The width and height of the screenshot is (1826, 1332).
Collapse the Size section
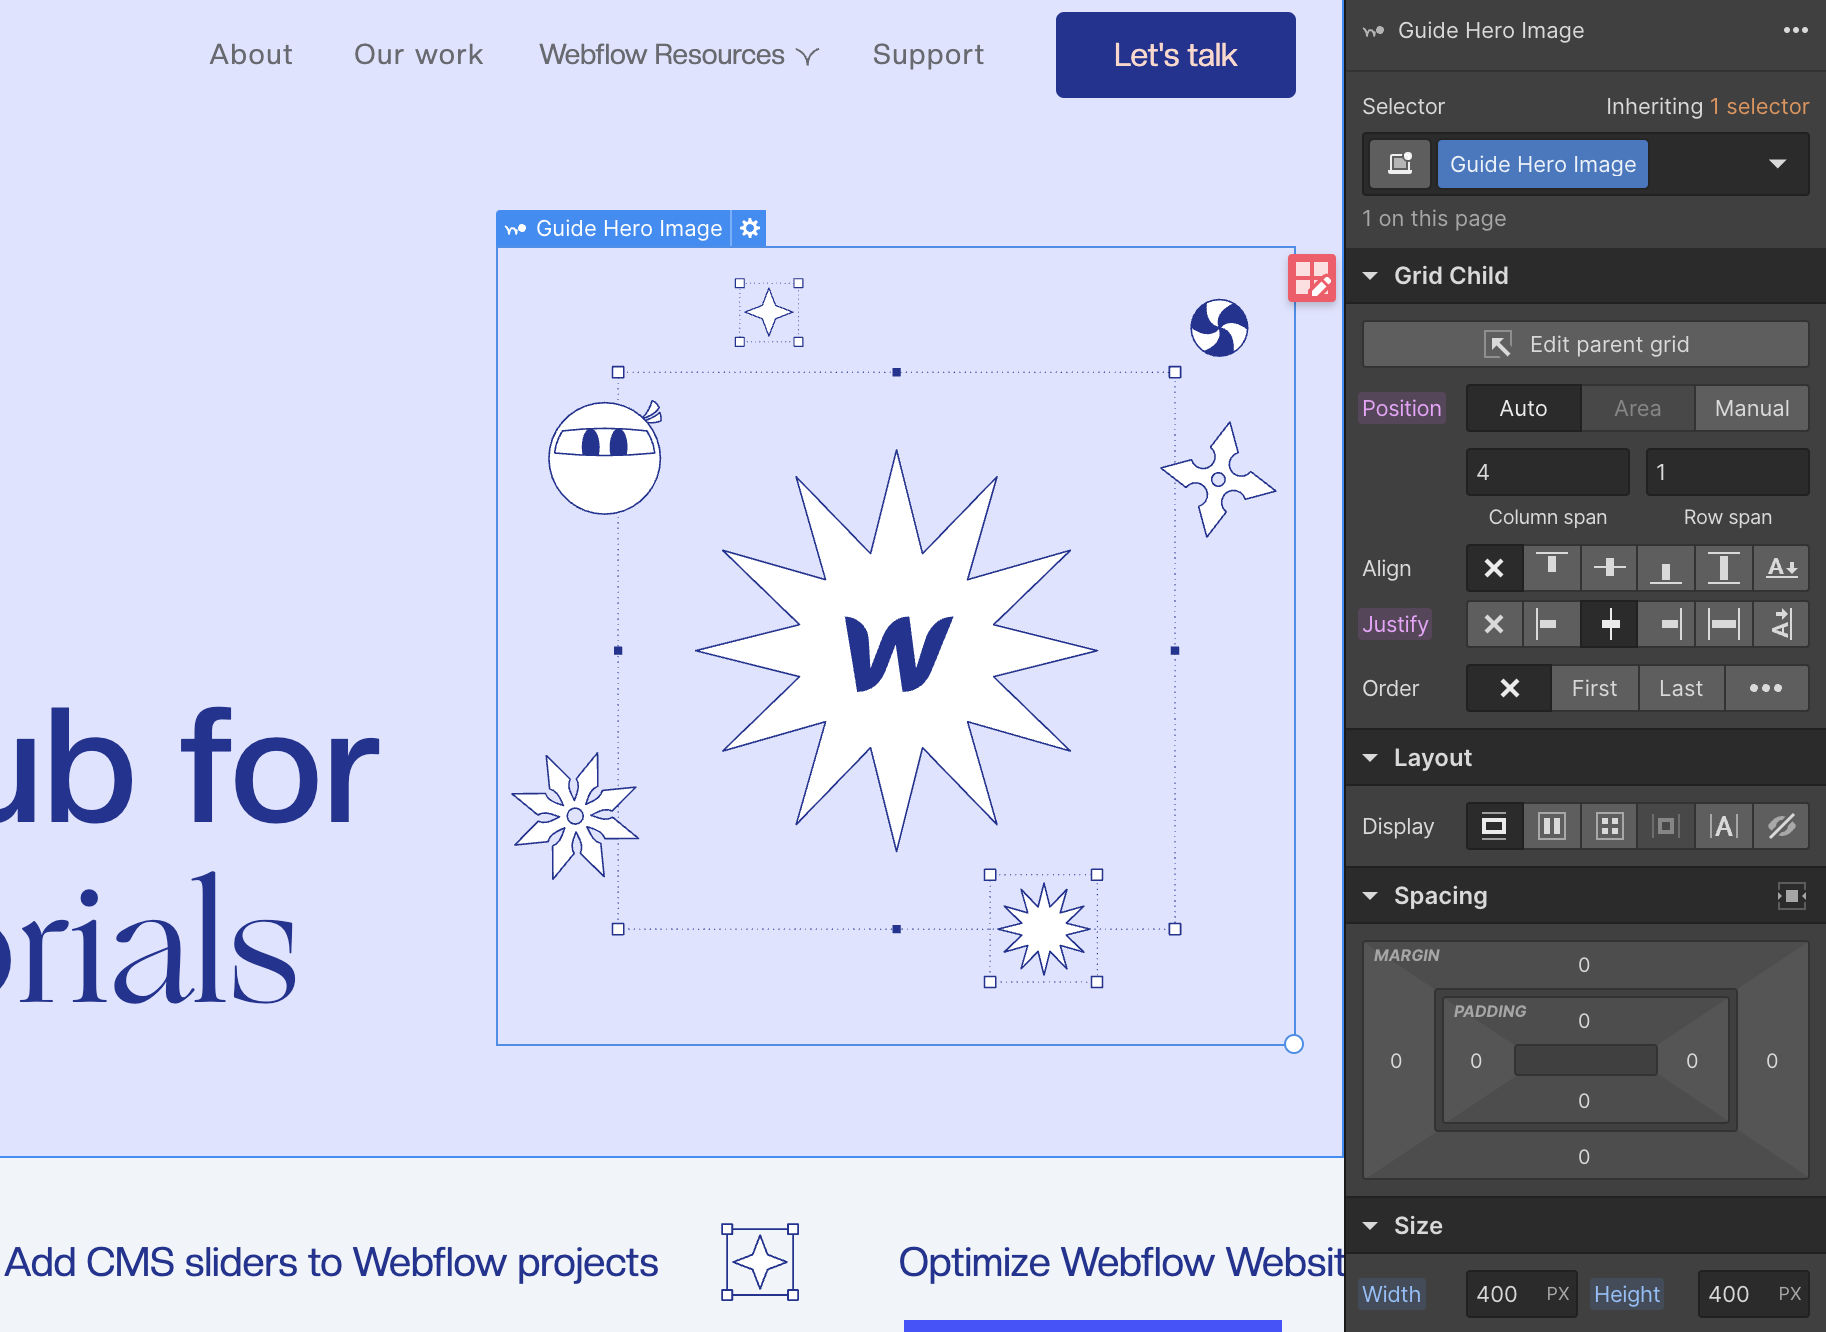[1371, 1226]
